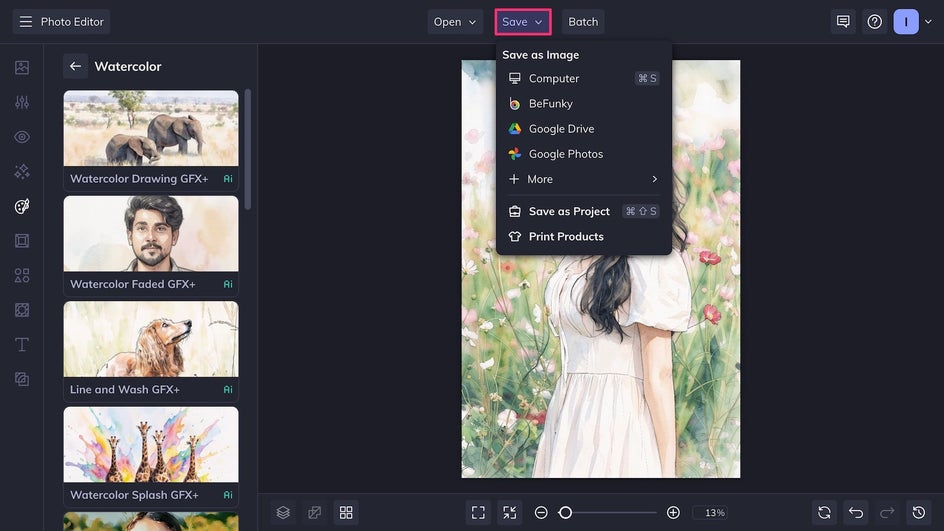Save image to Google Photos
This screenshot has width=944, height=531.
click(x=583, y=154)
